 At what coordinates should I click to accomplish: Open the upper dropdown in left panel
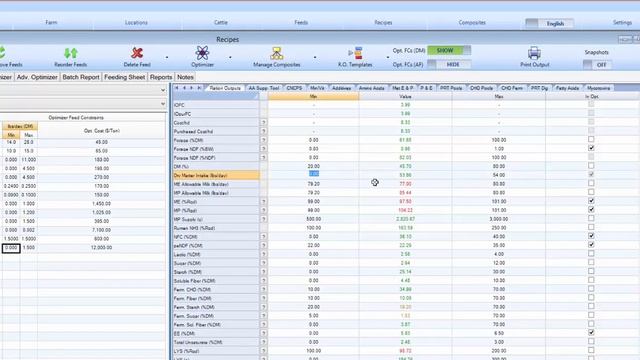163,90
